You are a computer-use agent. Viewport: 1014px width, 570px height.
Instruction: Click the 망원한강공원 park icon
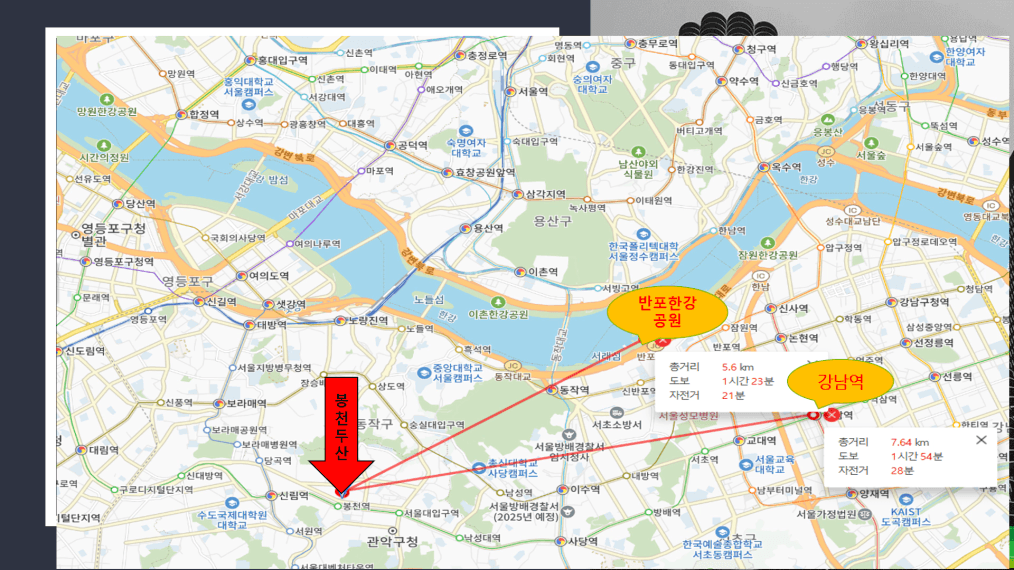pos(107,100)
